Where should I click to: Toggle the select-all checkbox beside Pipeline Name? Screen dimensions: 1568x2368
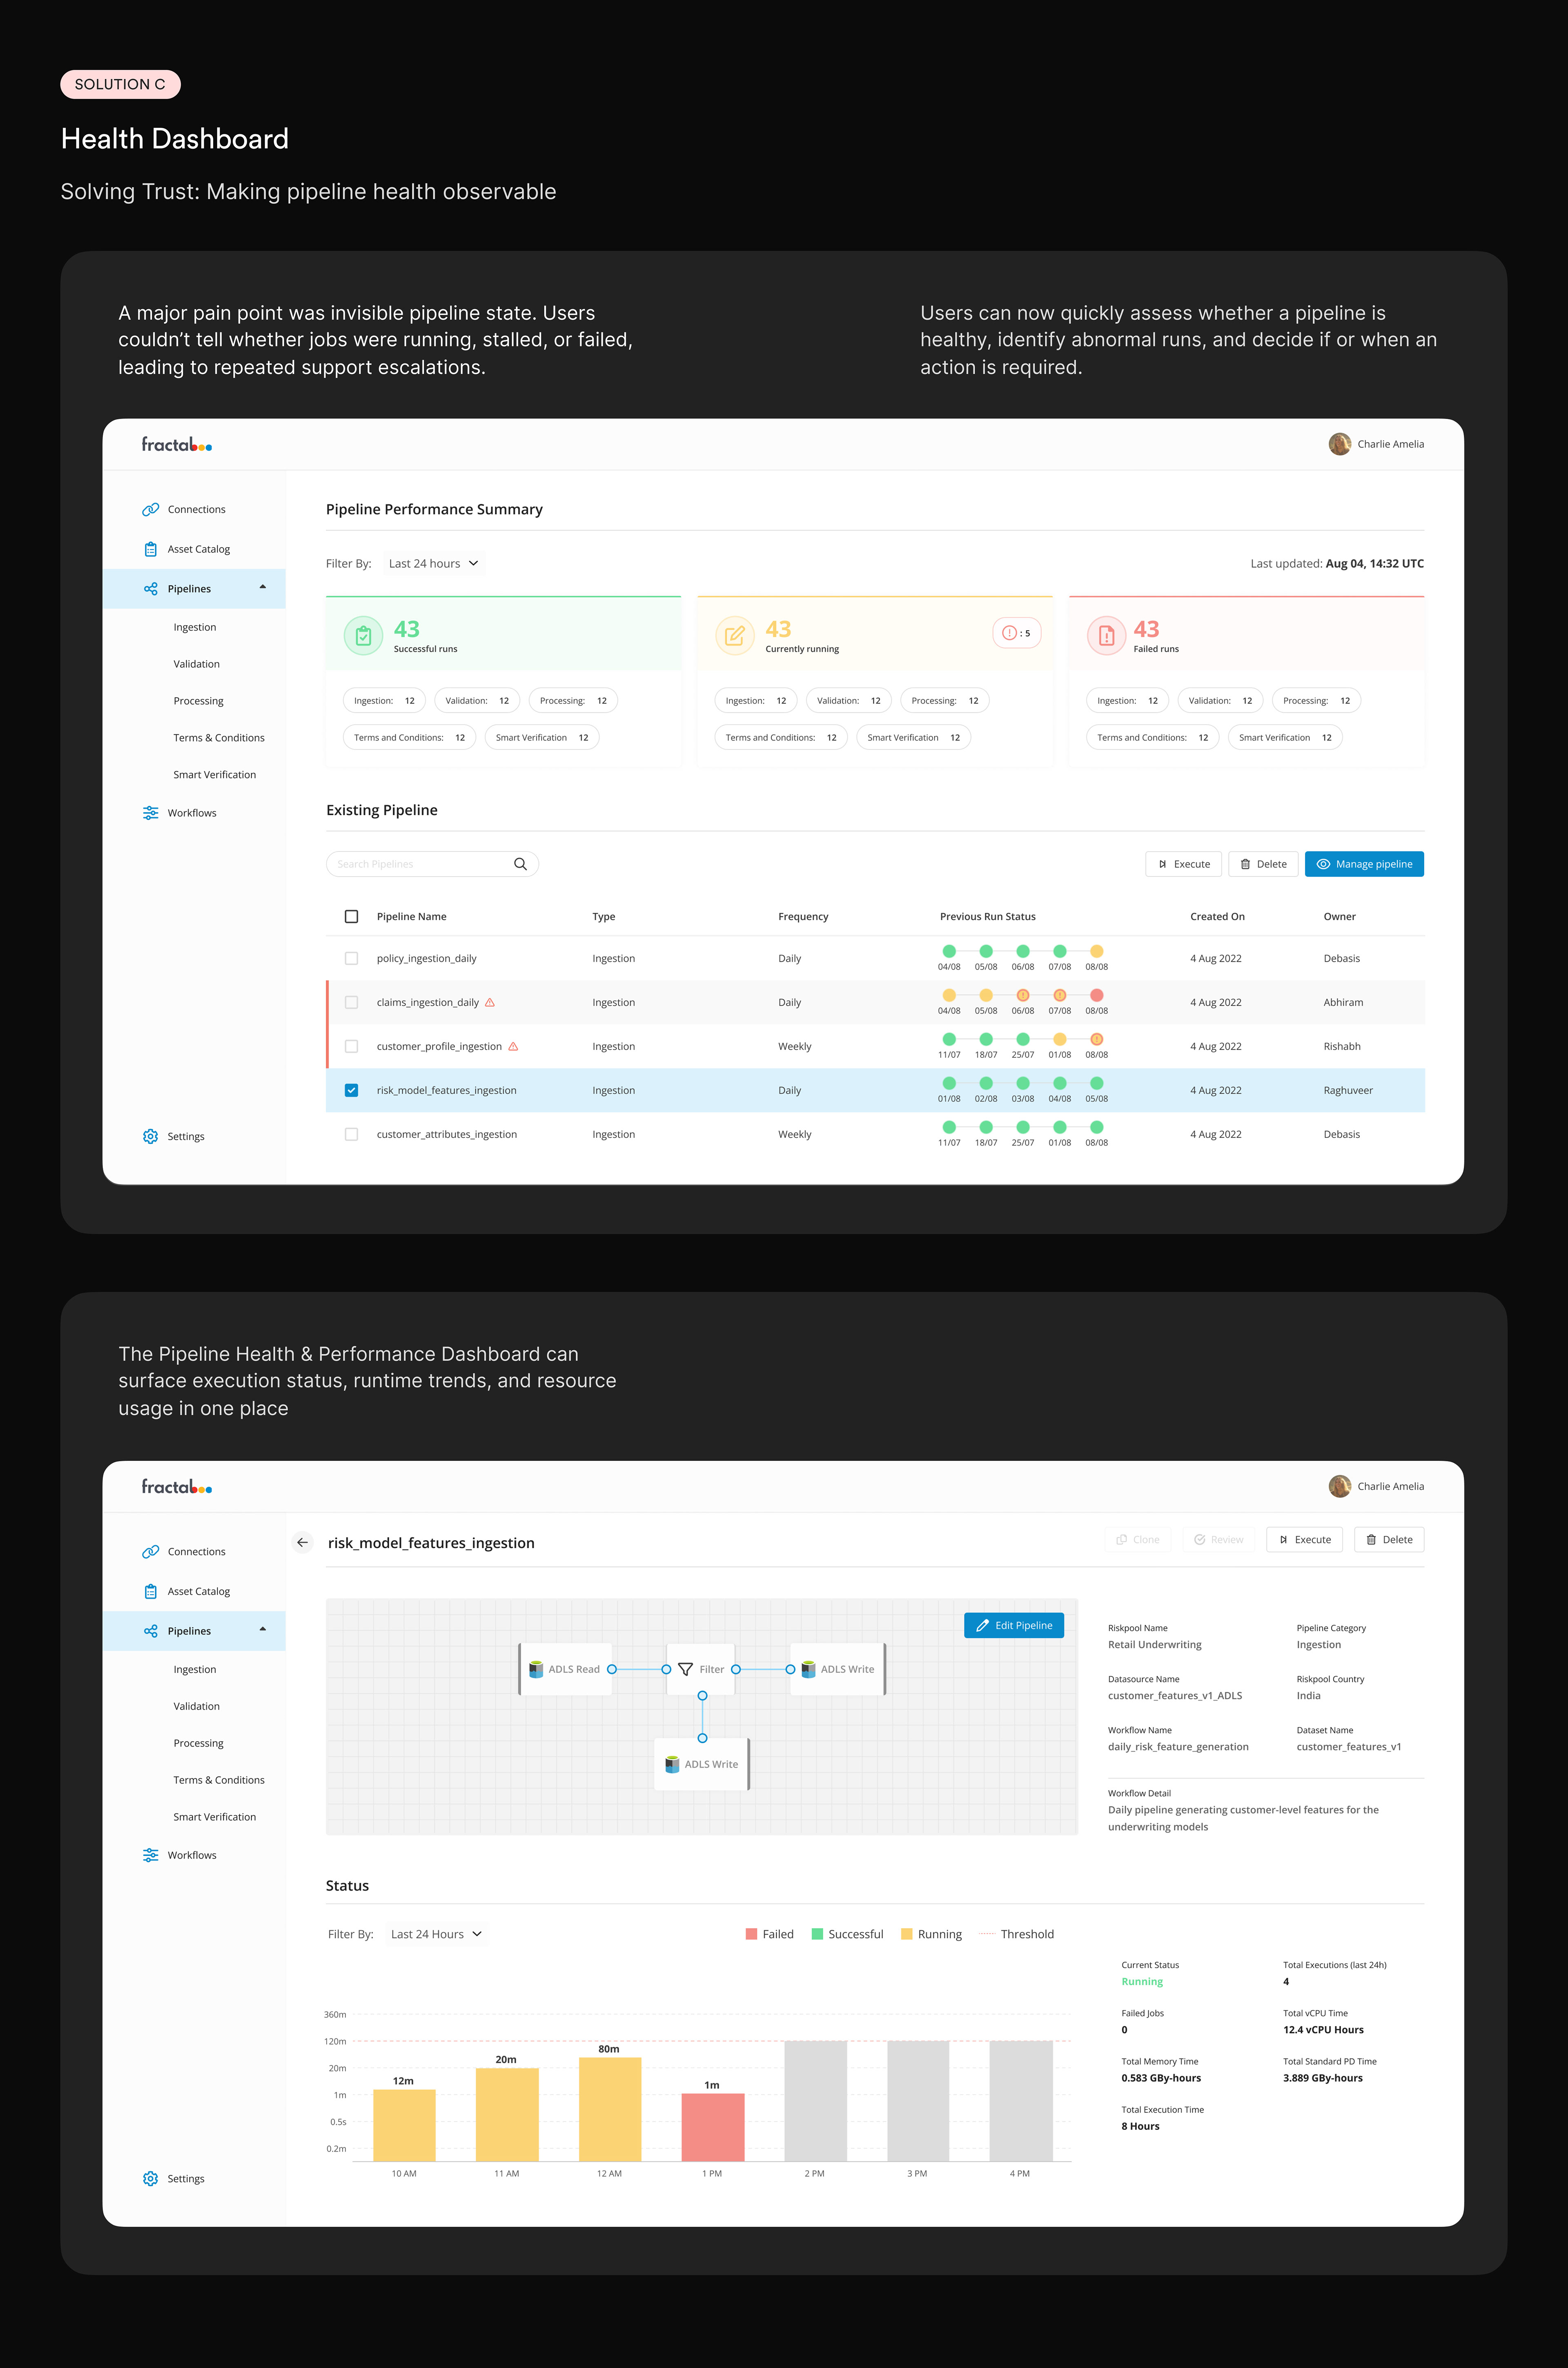pos(351,916)
